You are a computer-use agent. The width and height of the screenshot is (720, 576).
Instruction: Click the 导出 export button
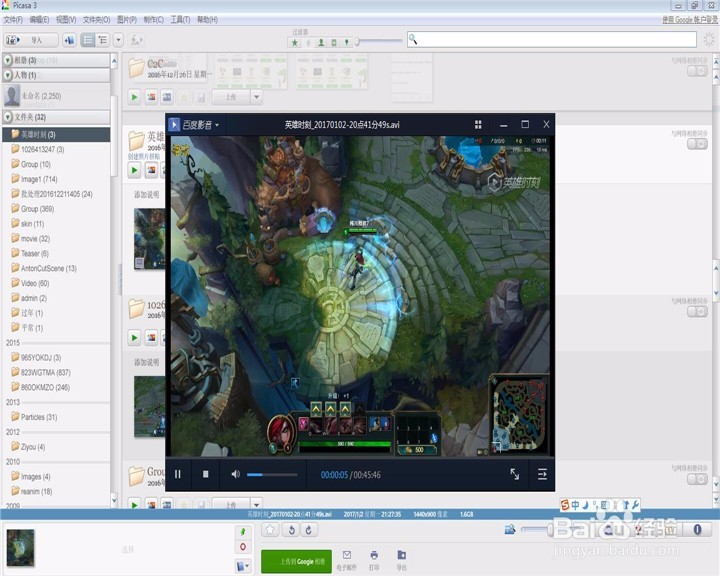pos(401,560)
